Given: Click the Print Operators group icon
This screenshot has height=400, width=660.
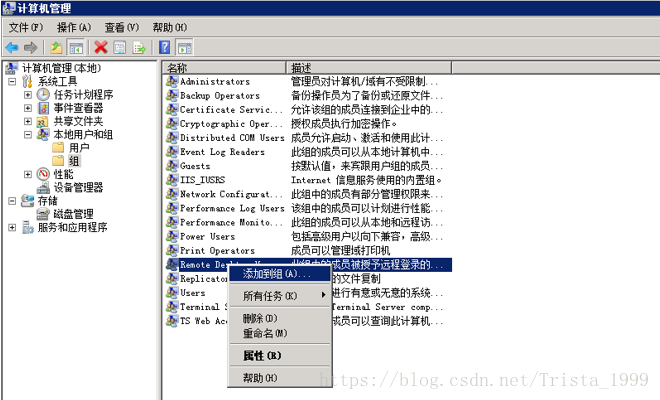Looking at the screenshot, I should pyautogui.click(x=172, y=250).
